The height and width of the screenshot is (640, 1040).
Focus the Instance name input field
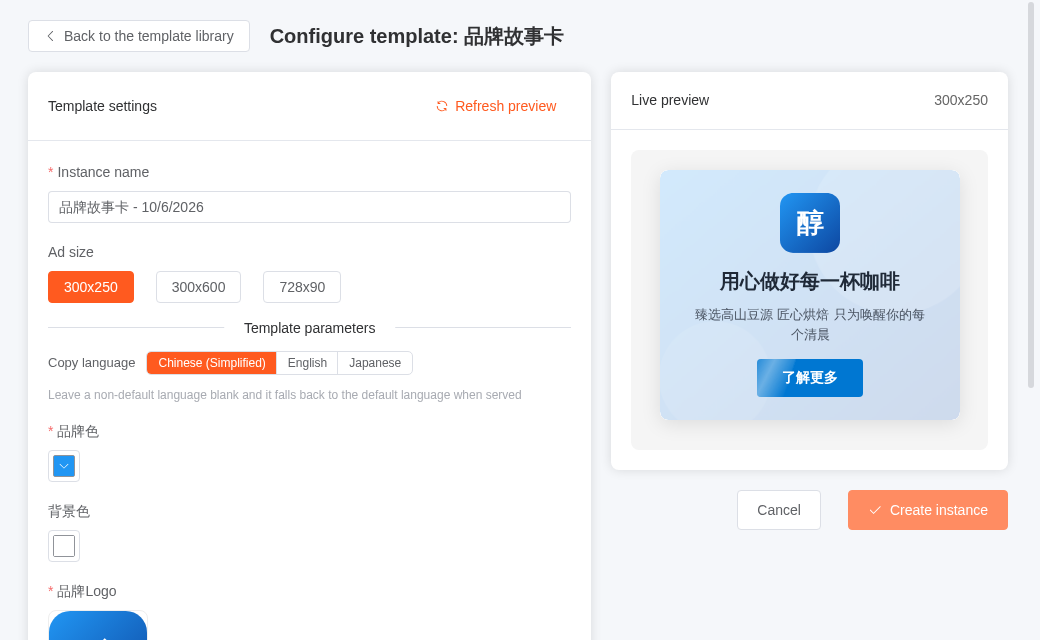pyautogui.click(x=309, y=207)
